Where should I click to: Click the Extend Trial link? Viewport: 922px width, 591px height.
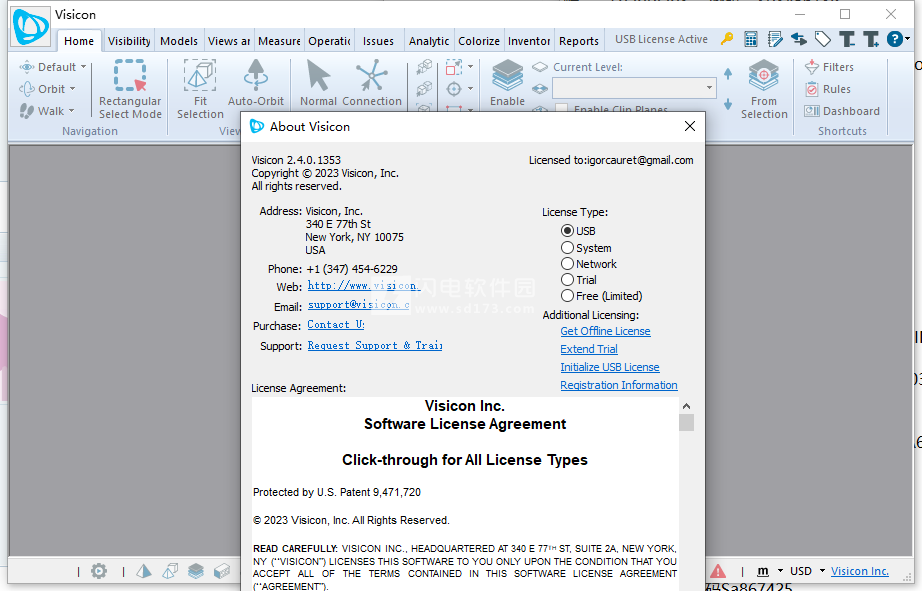[589, 349]
